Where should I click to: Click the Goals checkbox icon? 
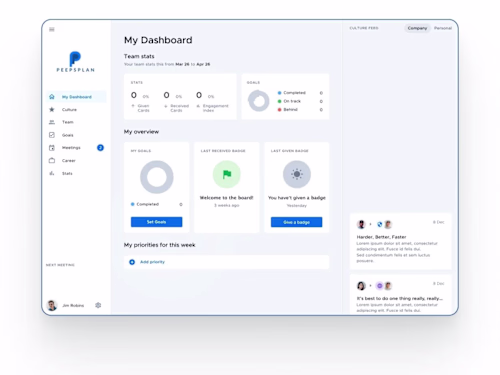[52, 135]
